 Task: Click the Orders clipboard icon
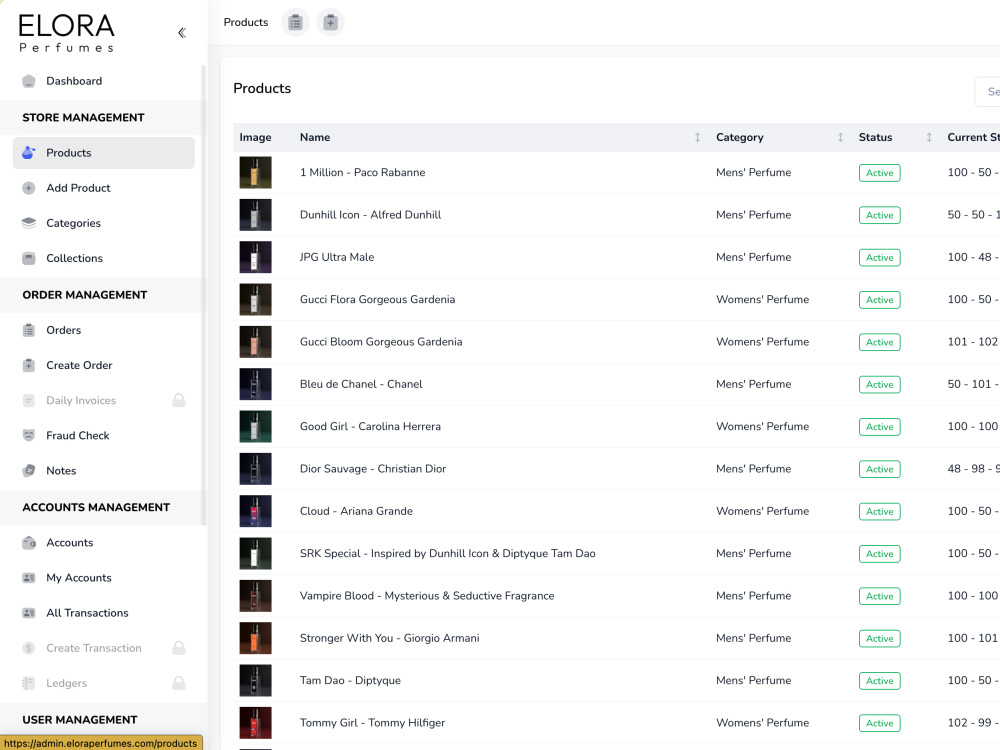point(29,330)
